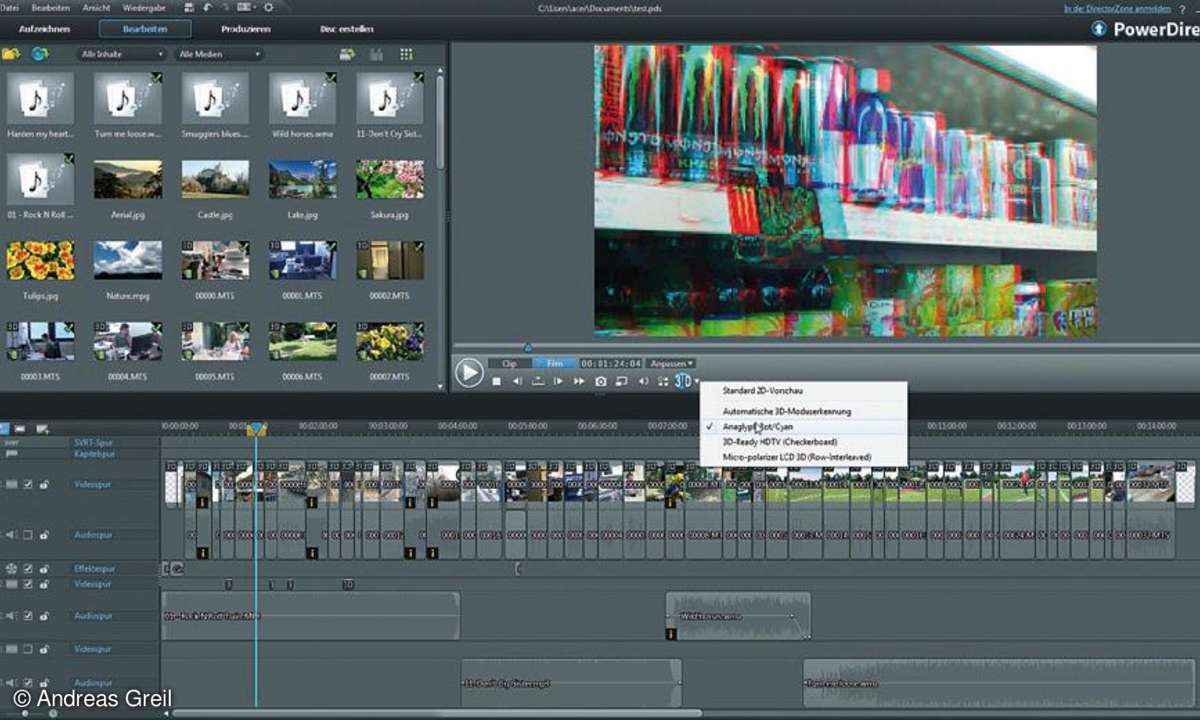1200x720 pixels.
Task: Open the Wiedergabe menu
Action: click(146, 8)
